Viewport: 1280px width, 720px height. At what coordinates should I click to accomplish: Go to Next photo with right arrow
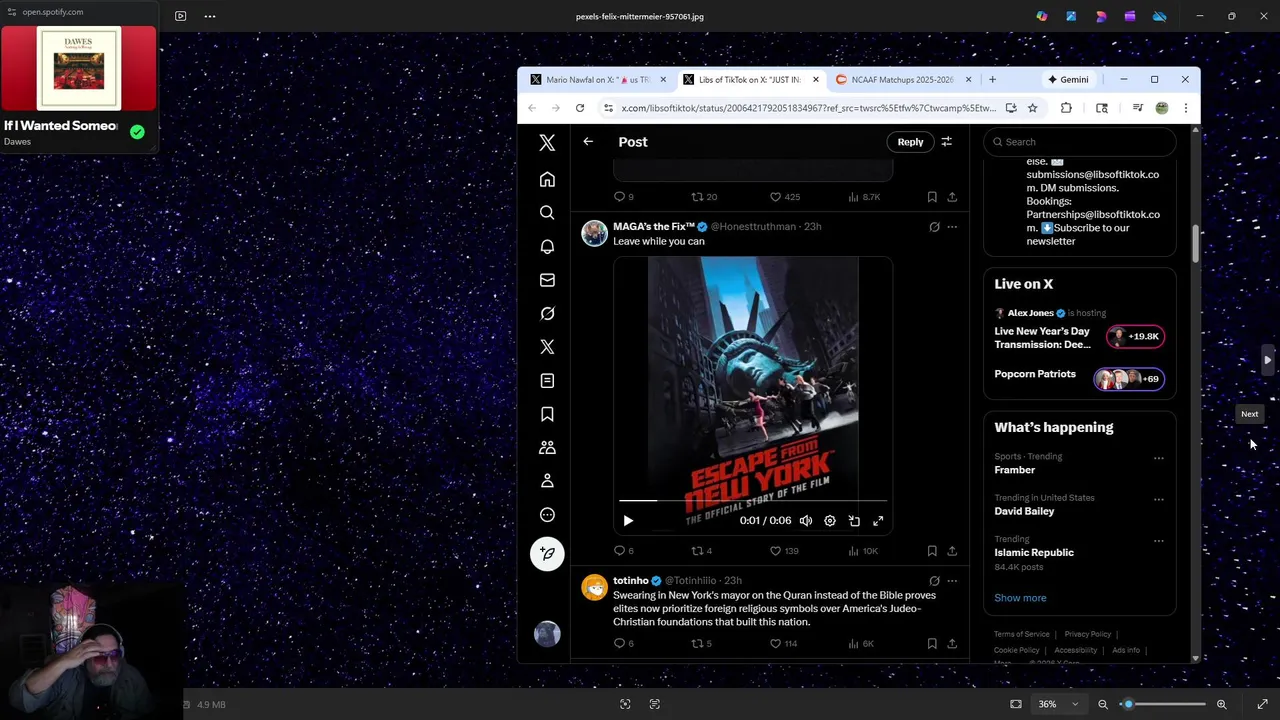click(x=1267, y=360)
